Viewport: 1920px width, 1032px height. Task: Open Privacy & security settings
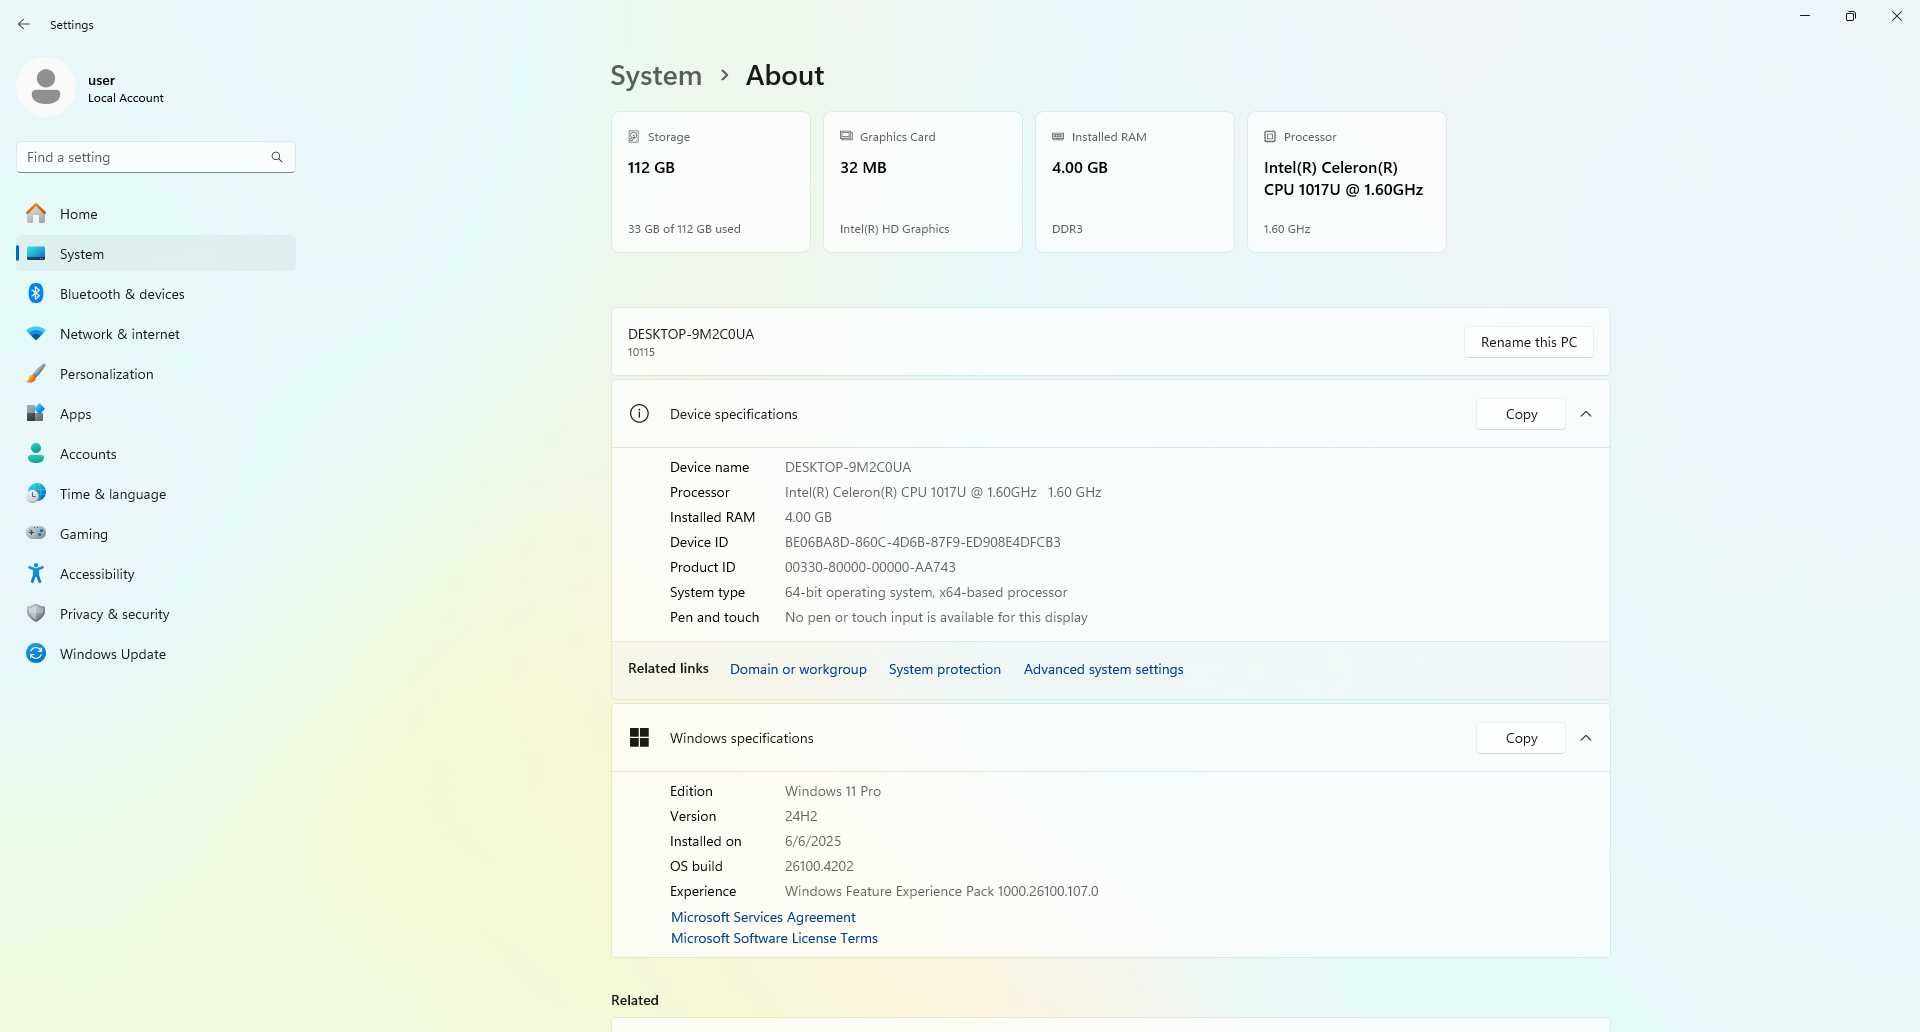tap(156, 614)
